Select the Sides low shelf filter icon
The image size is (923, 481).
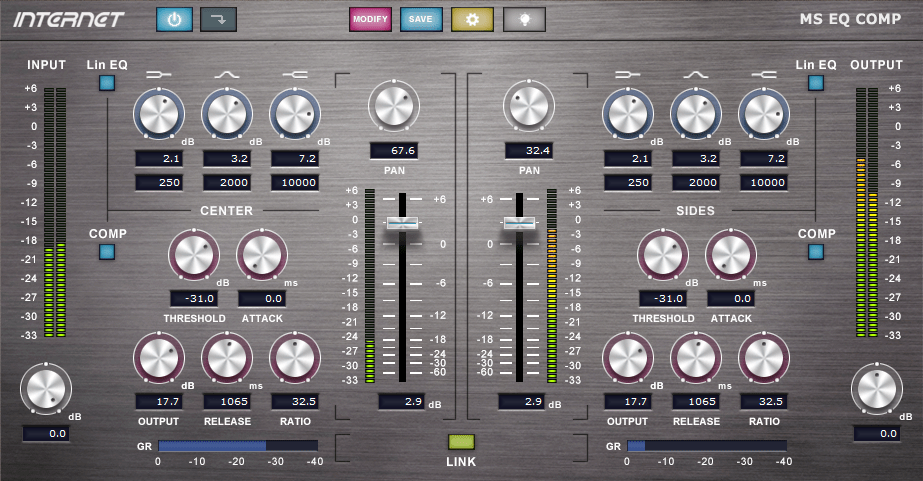point(626,75)
